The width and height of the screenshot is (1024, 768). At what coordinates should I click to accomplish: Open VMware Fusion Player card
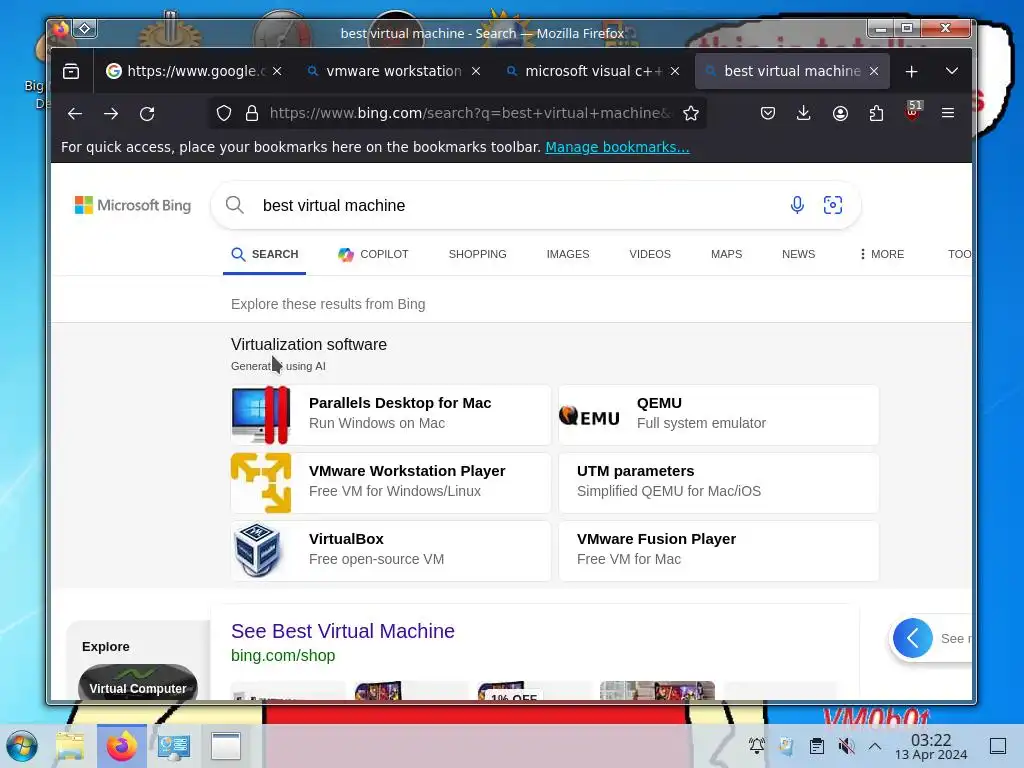[x=718, y=551]
